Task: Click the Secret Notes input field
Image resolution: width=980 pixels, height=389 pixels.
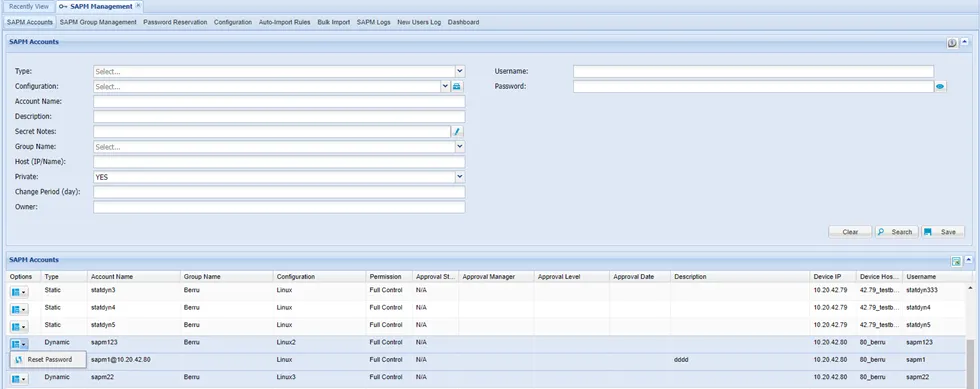Action: (x=272, y=131)
